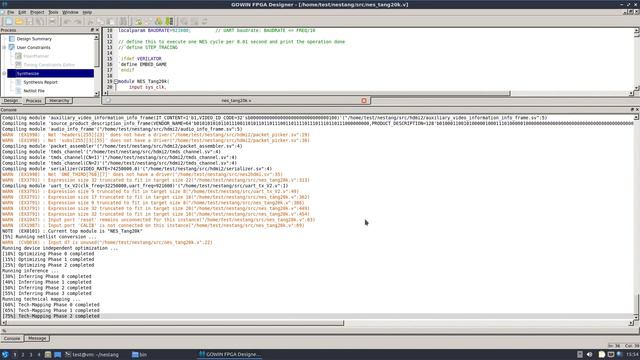Click the GOWIN FPGA Designer taskbar button
Image resolution: width=640 pixels, height=360 pixels.
[x=229, y=355]
